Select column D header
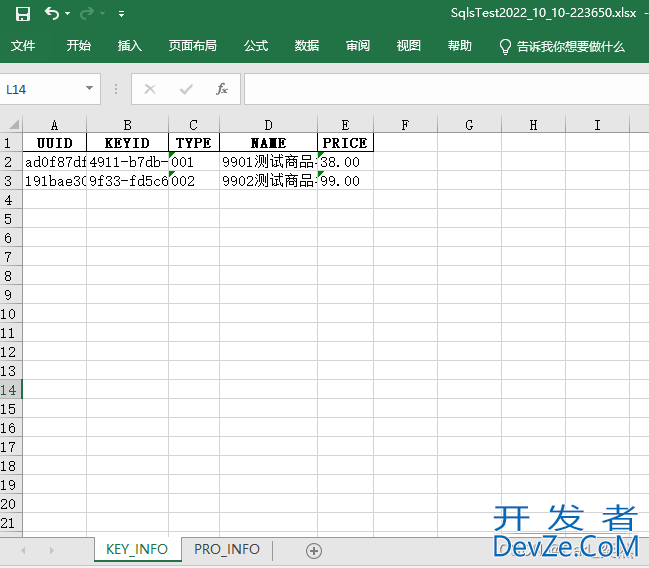Viewport: 649px width, 568px height. tap(268, 125)
